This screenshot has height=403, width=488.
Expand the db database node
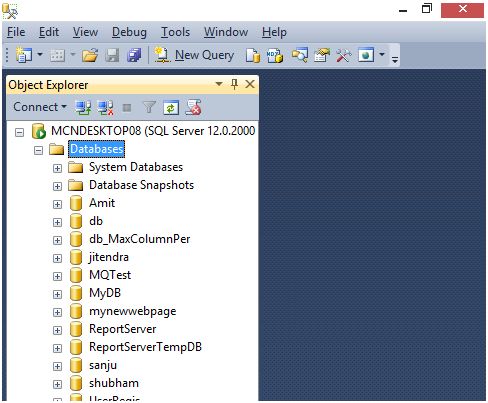[x=57, y=222]
